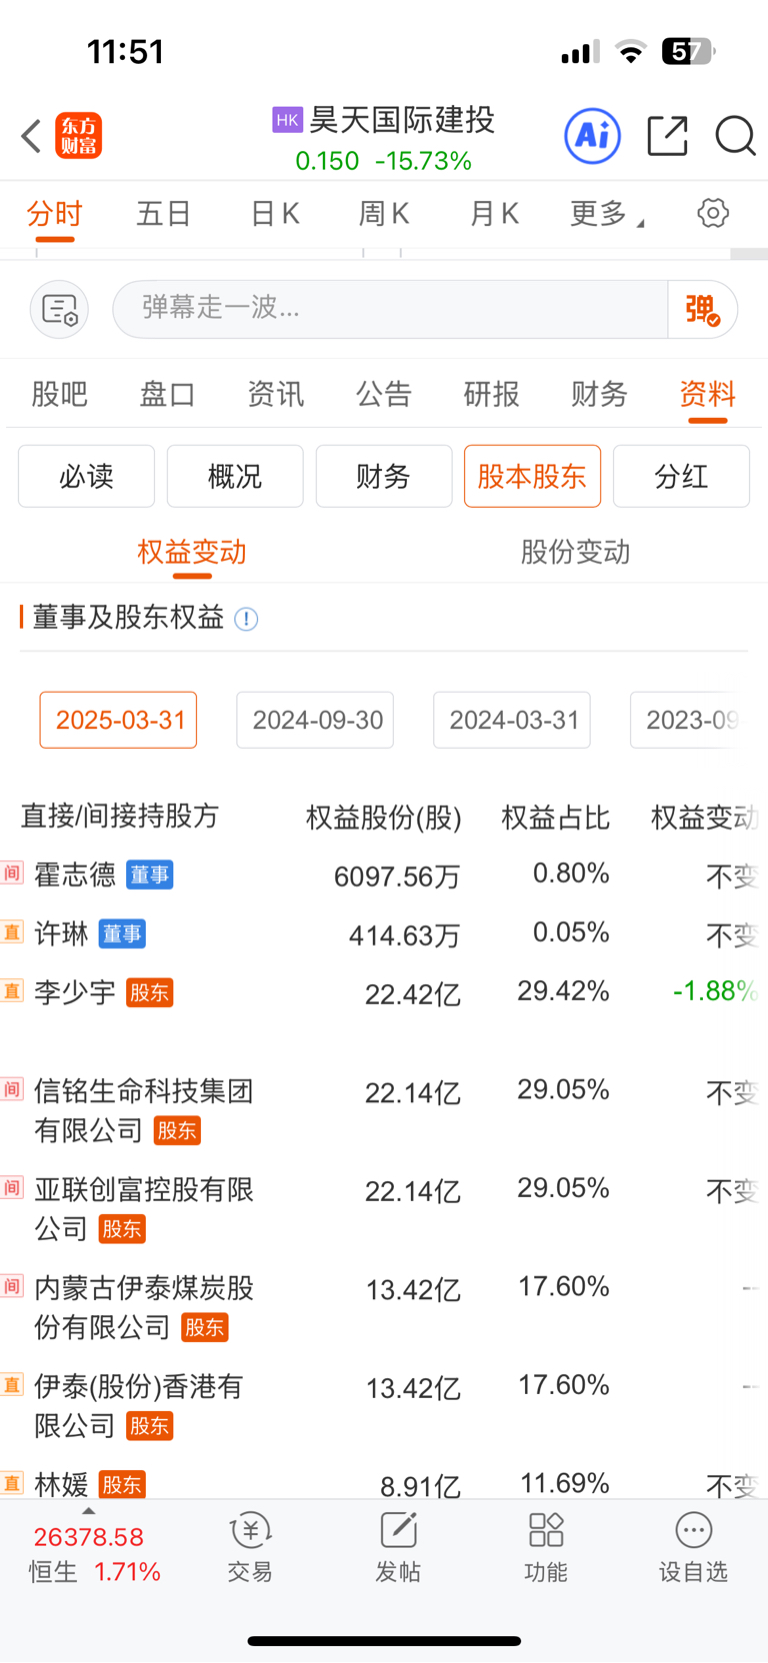Open the 公告 tab
768x1663 pixels.
tap(383, 394)
